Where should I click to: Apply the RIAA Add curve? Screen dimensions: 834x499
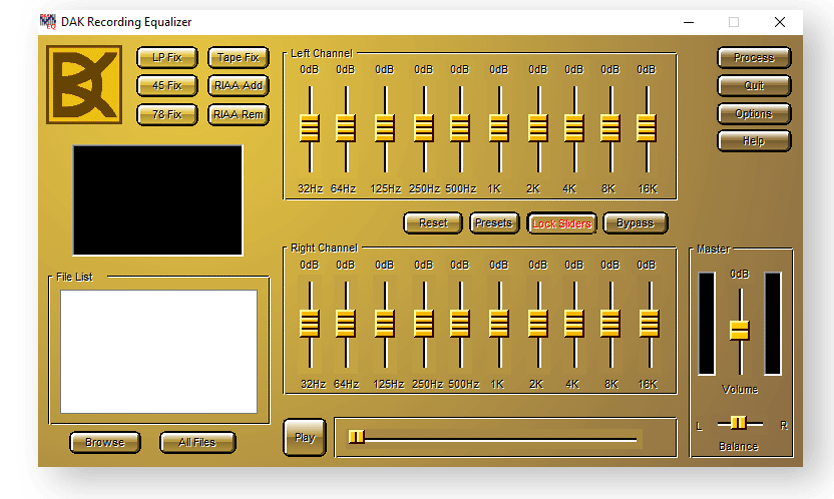click(x=238, y=86)
